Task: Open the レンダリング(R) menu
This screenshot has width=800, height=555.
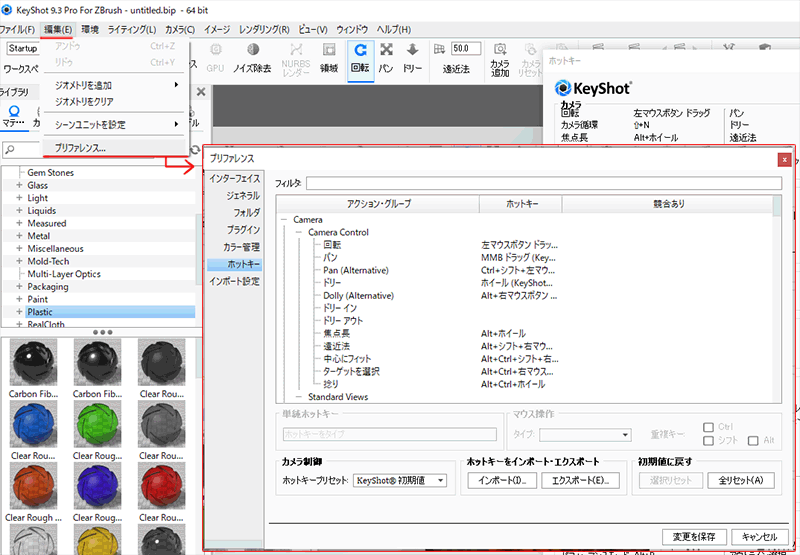Action: pyautogui.click(x=265, y=29)
